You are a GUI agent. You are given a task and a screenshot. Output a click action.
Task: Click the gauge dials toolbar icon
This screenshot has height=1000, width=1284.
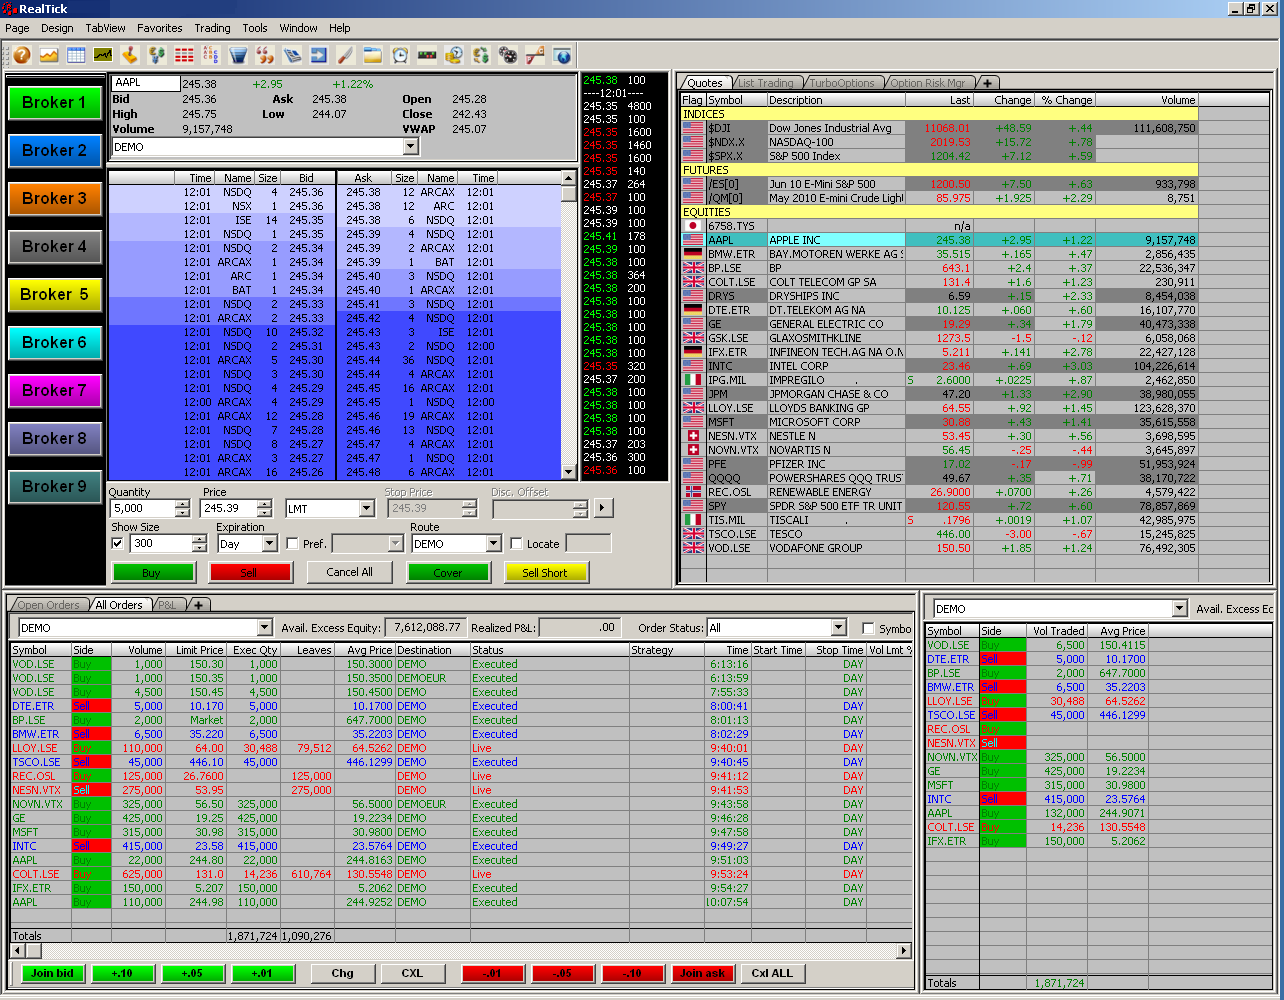[508, 55]
